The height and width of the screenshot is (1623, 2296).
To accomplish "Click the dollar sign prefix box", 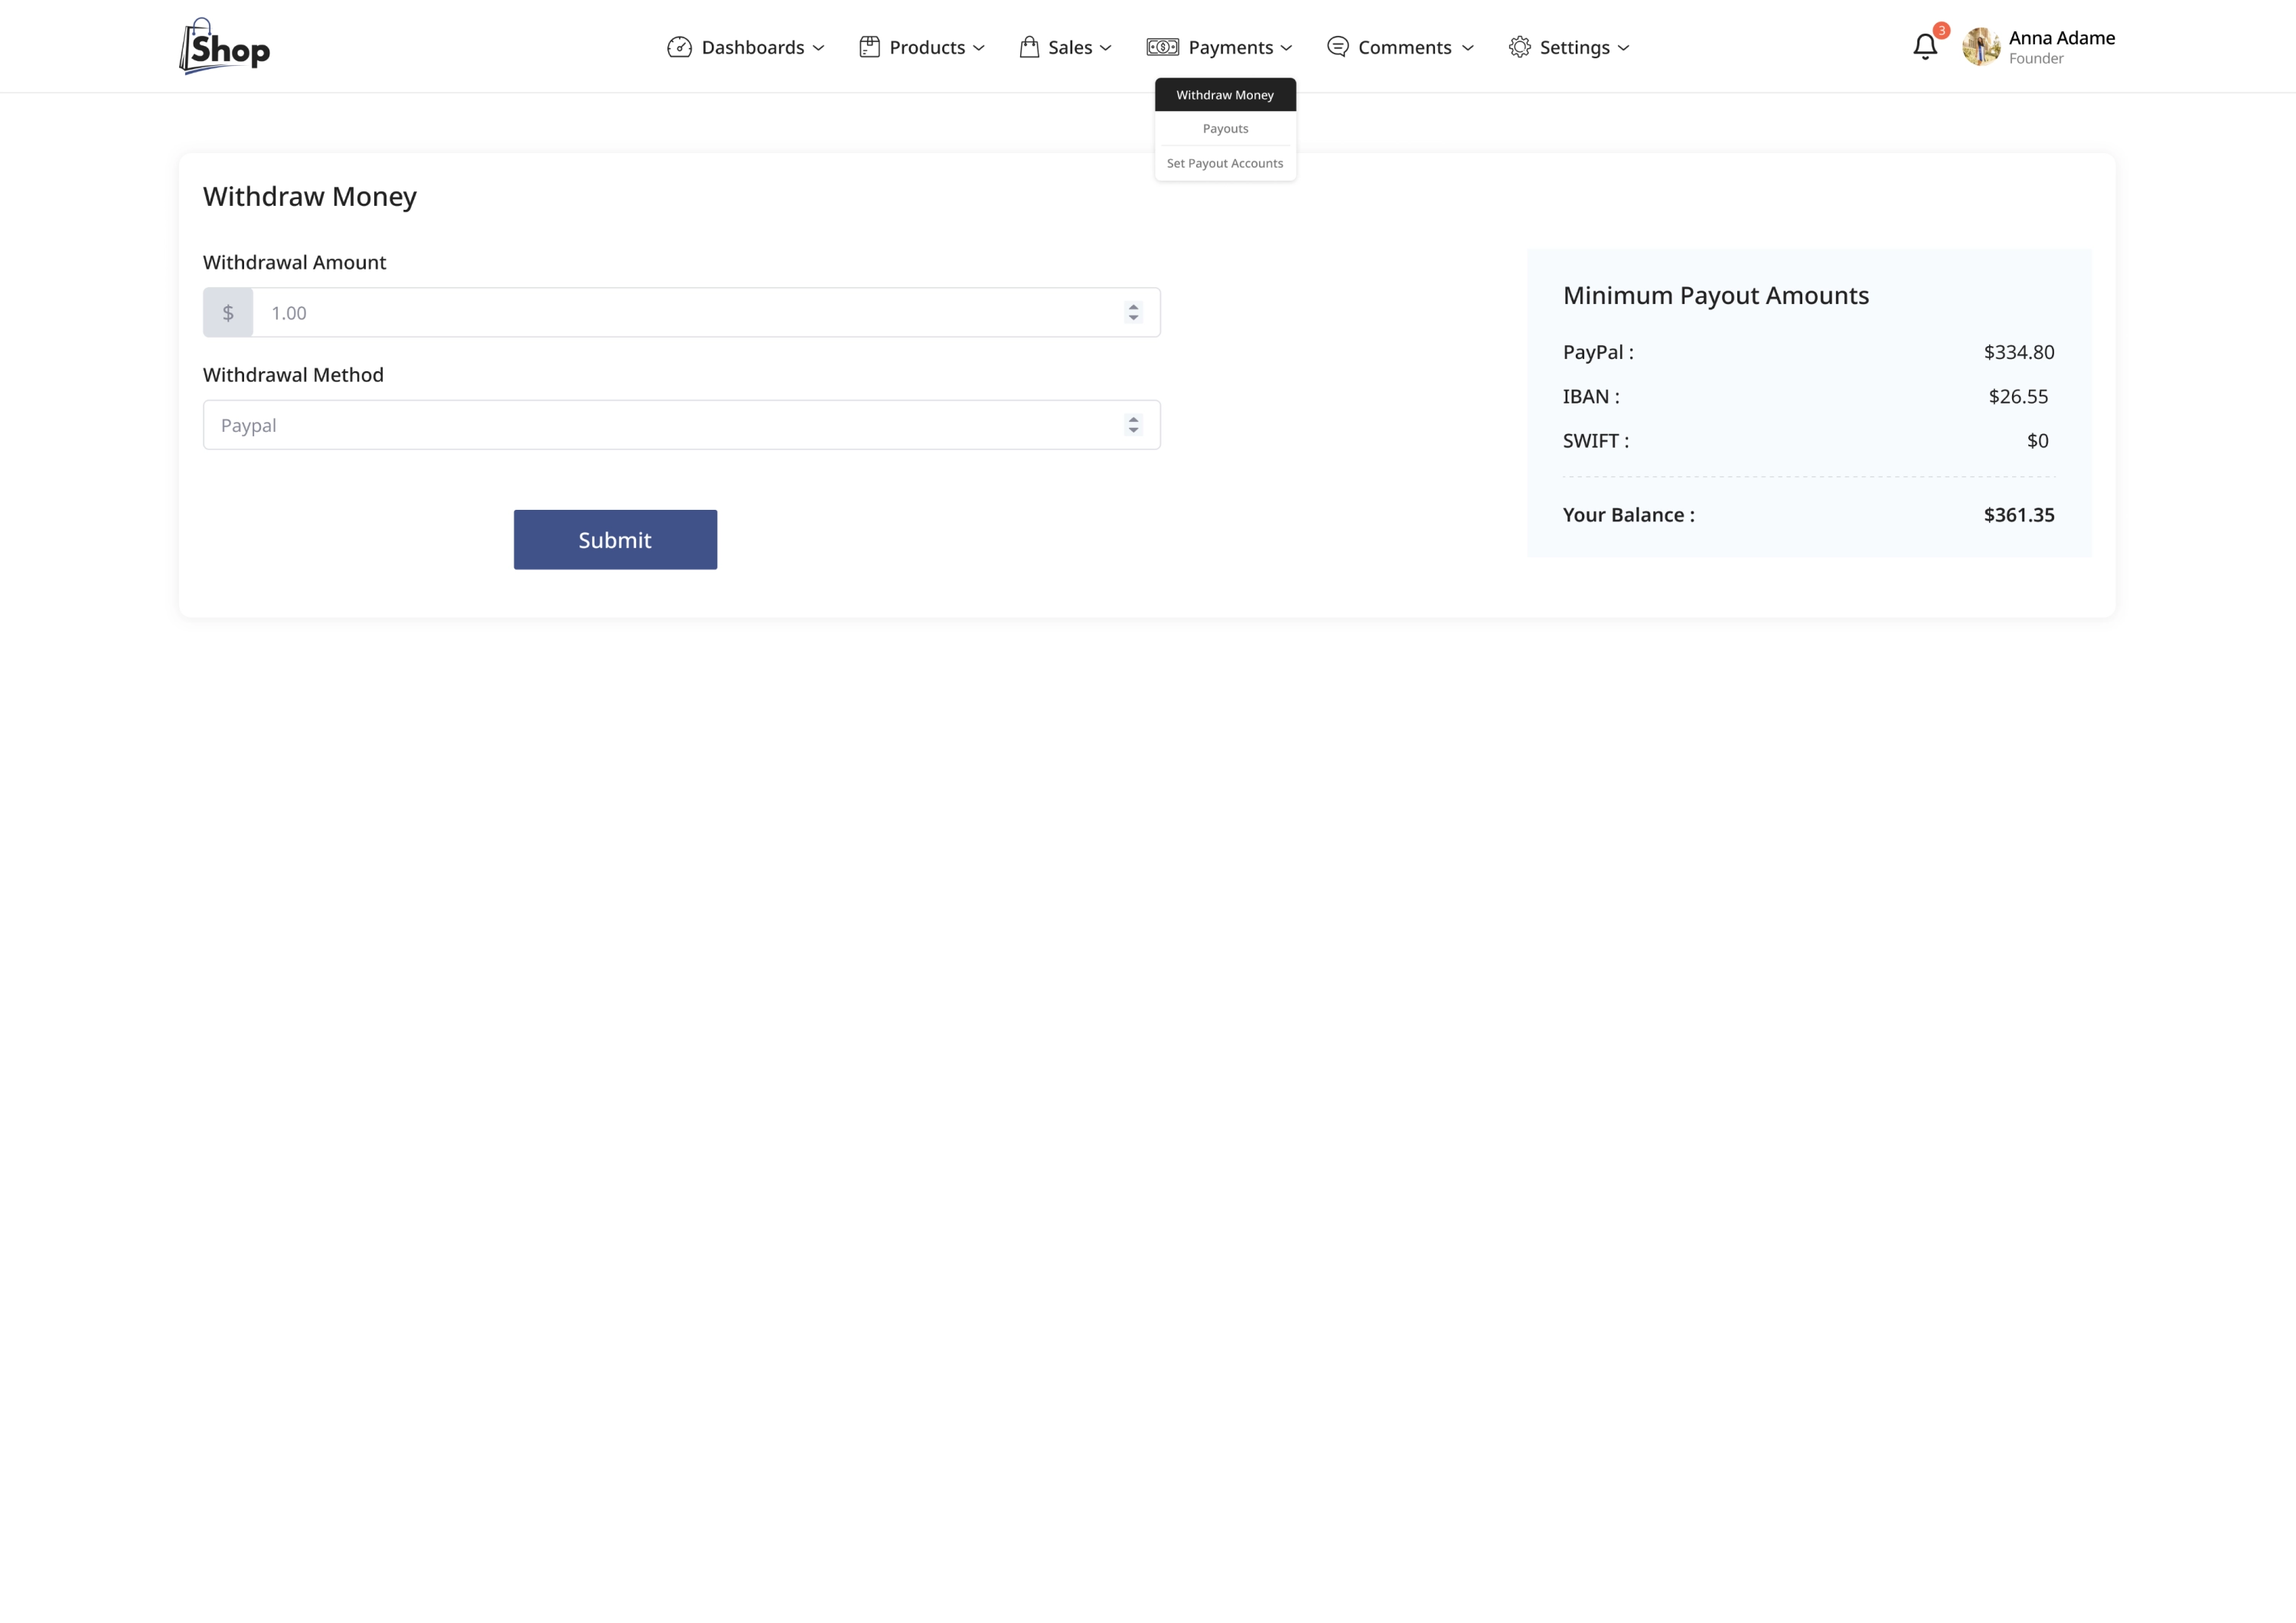I will (227, 312).
